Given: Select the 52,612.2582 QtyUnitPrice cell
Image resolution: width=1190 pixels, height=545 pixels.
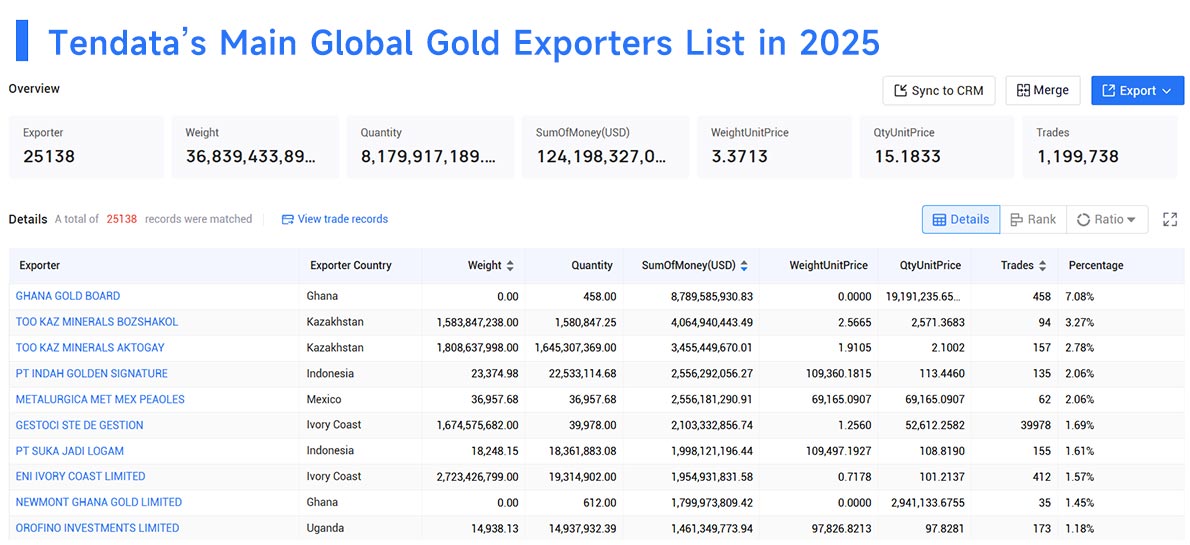Looking at the screenshot, I should tap(933, 425).
